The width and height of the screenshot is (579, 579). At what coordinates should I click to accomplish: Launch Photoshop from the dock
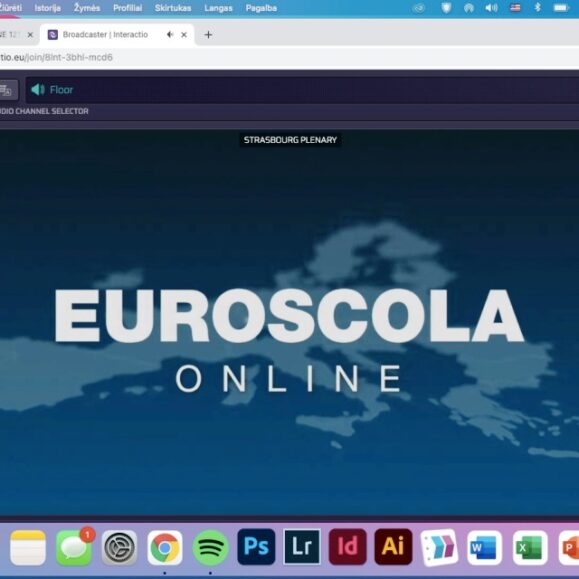pos(256,547)
